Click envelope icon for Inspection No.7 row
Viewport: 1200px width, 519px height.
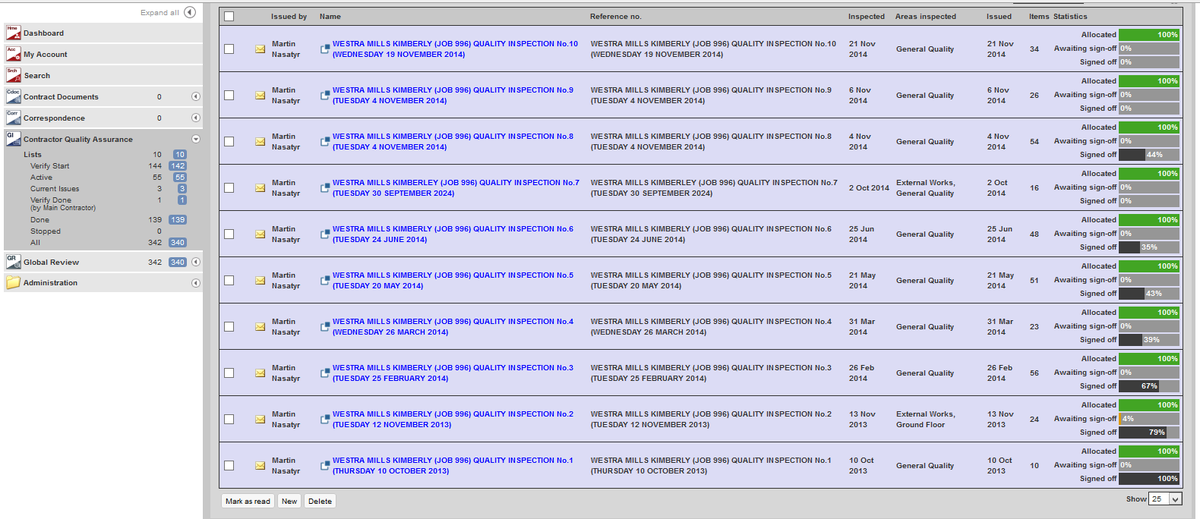(260, 188)
